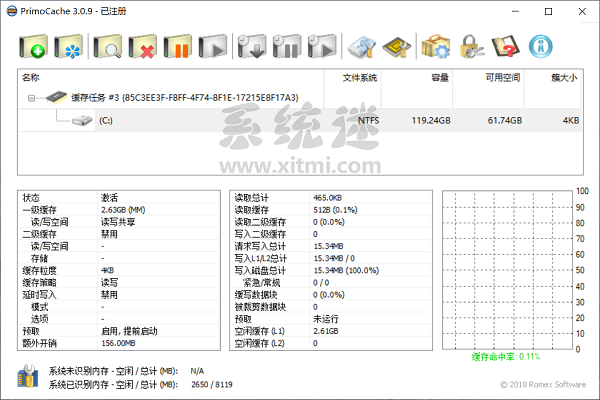Click the pause deferred write clock icon
The height and width of the screenshot is (400, 600).
tap(287, 47)
